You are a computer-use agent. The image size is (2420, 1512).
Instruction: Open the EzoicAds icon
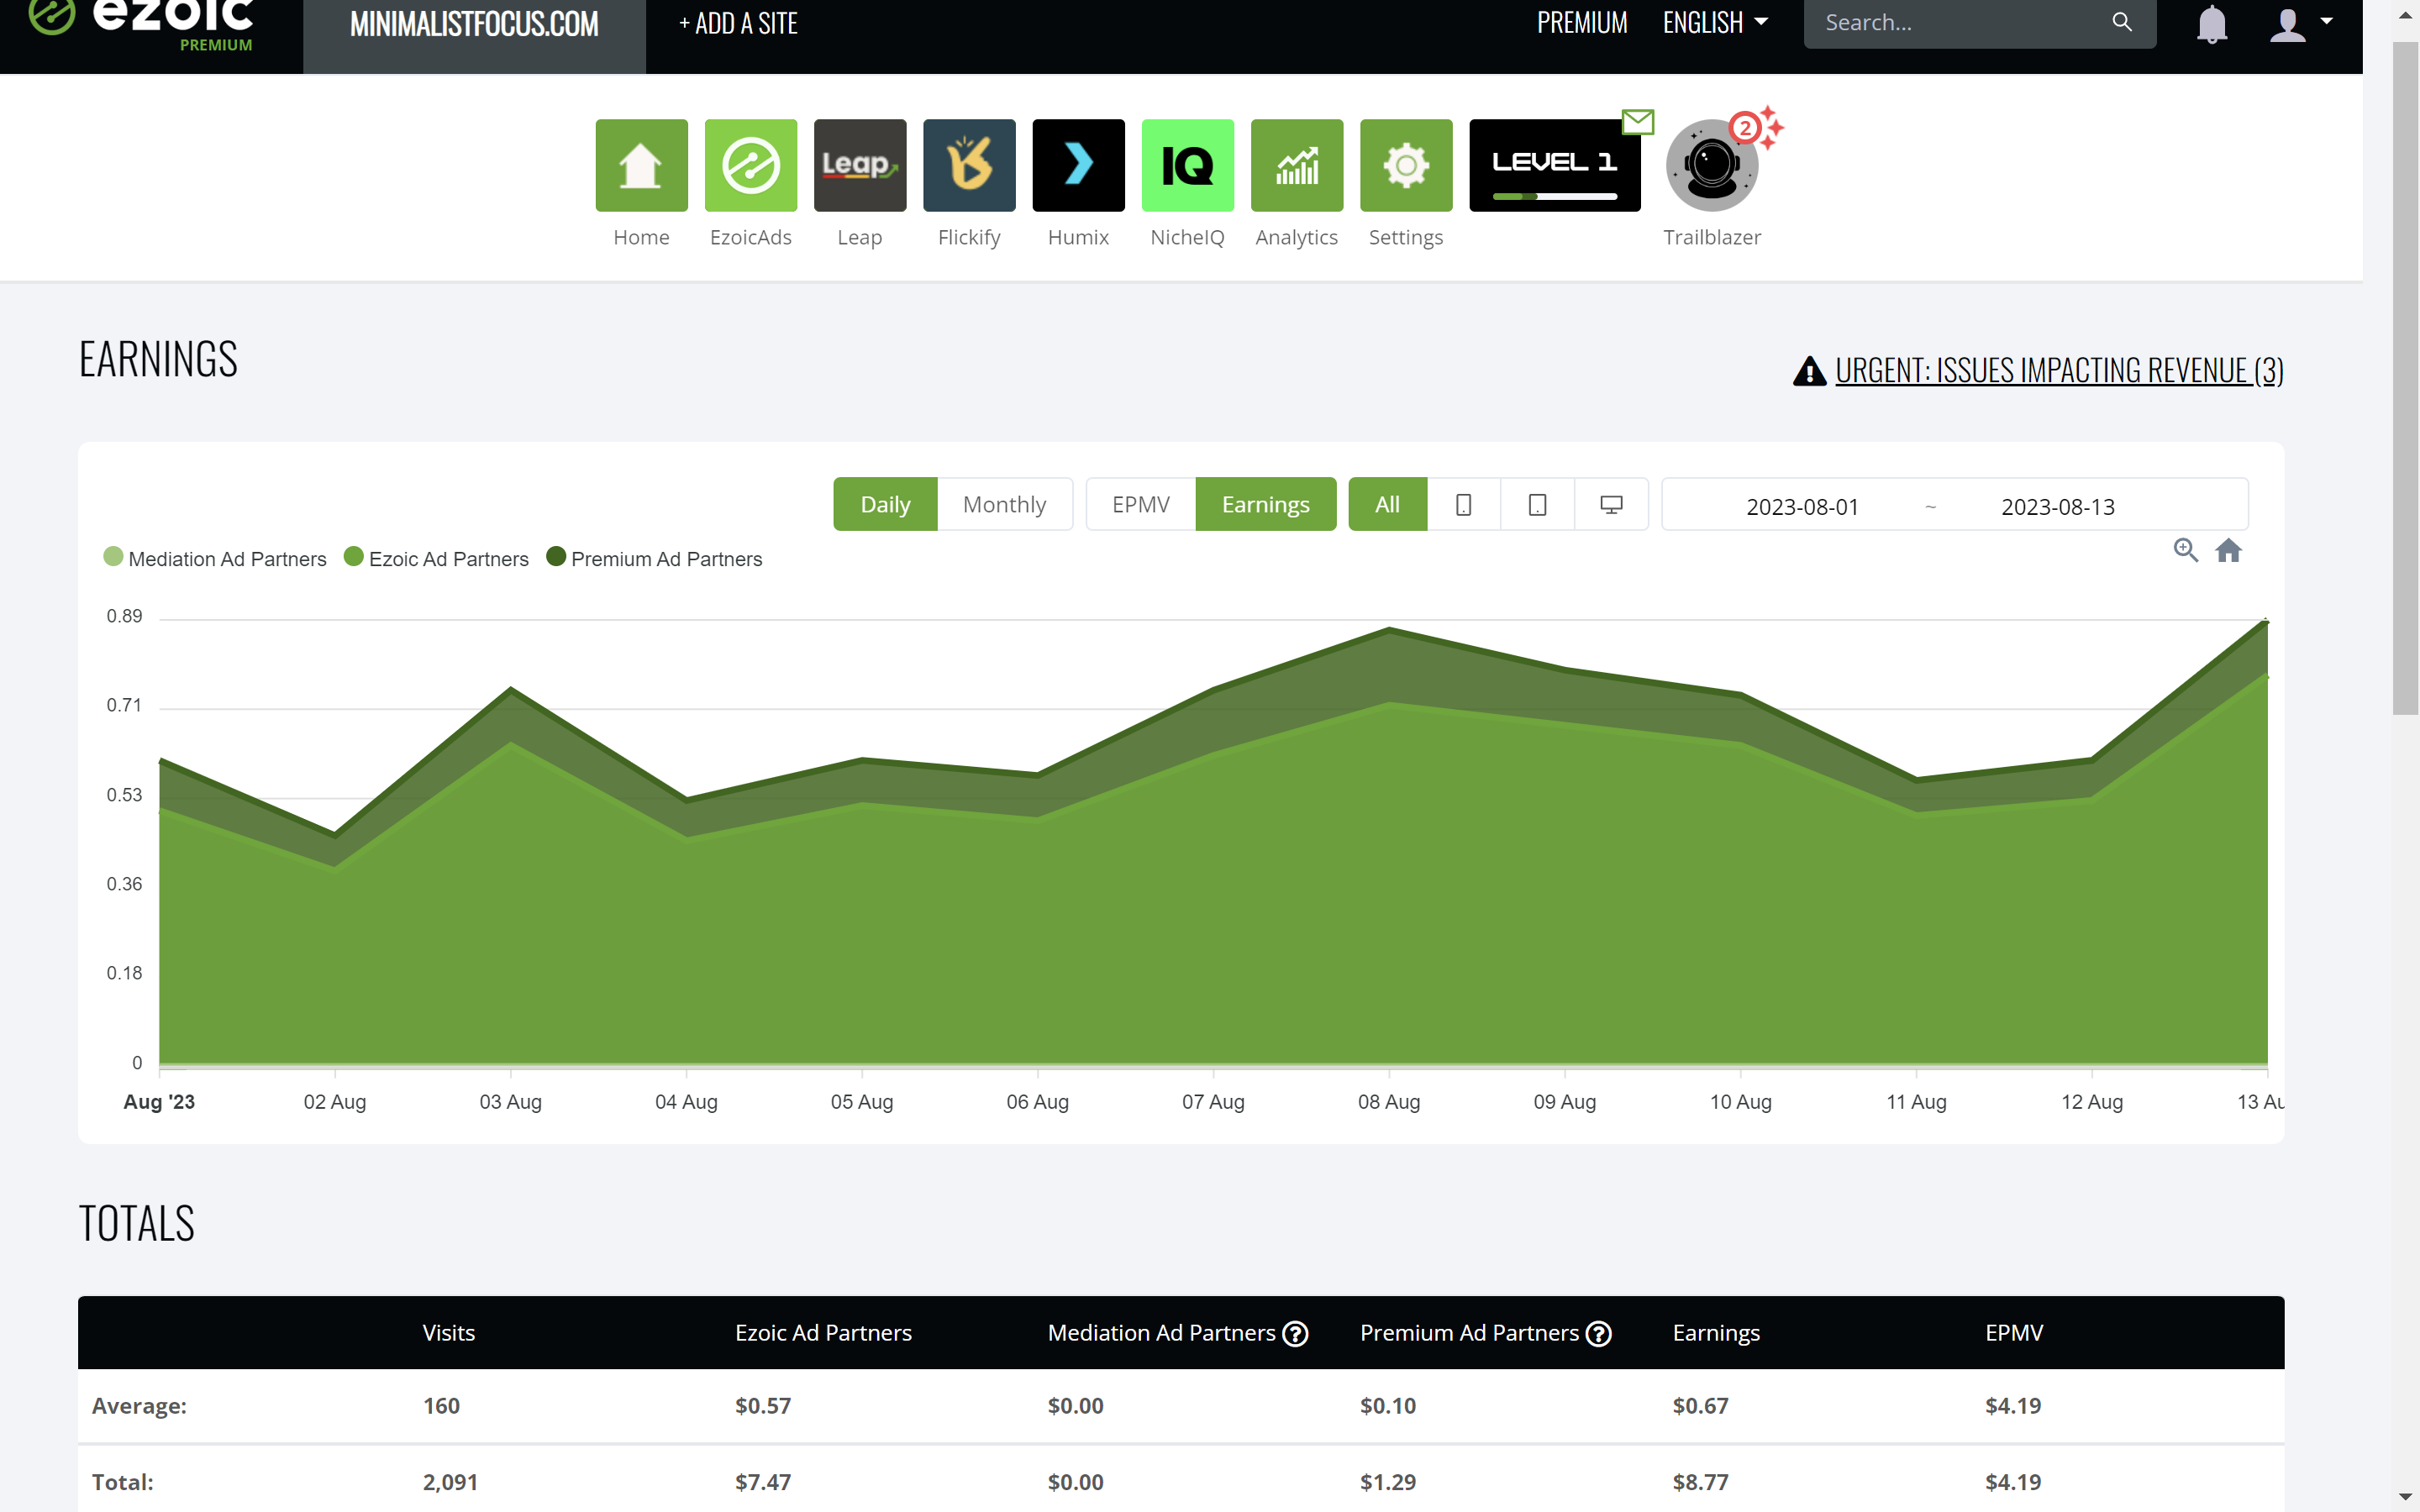[750, 165]
